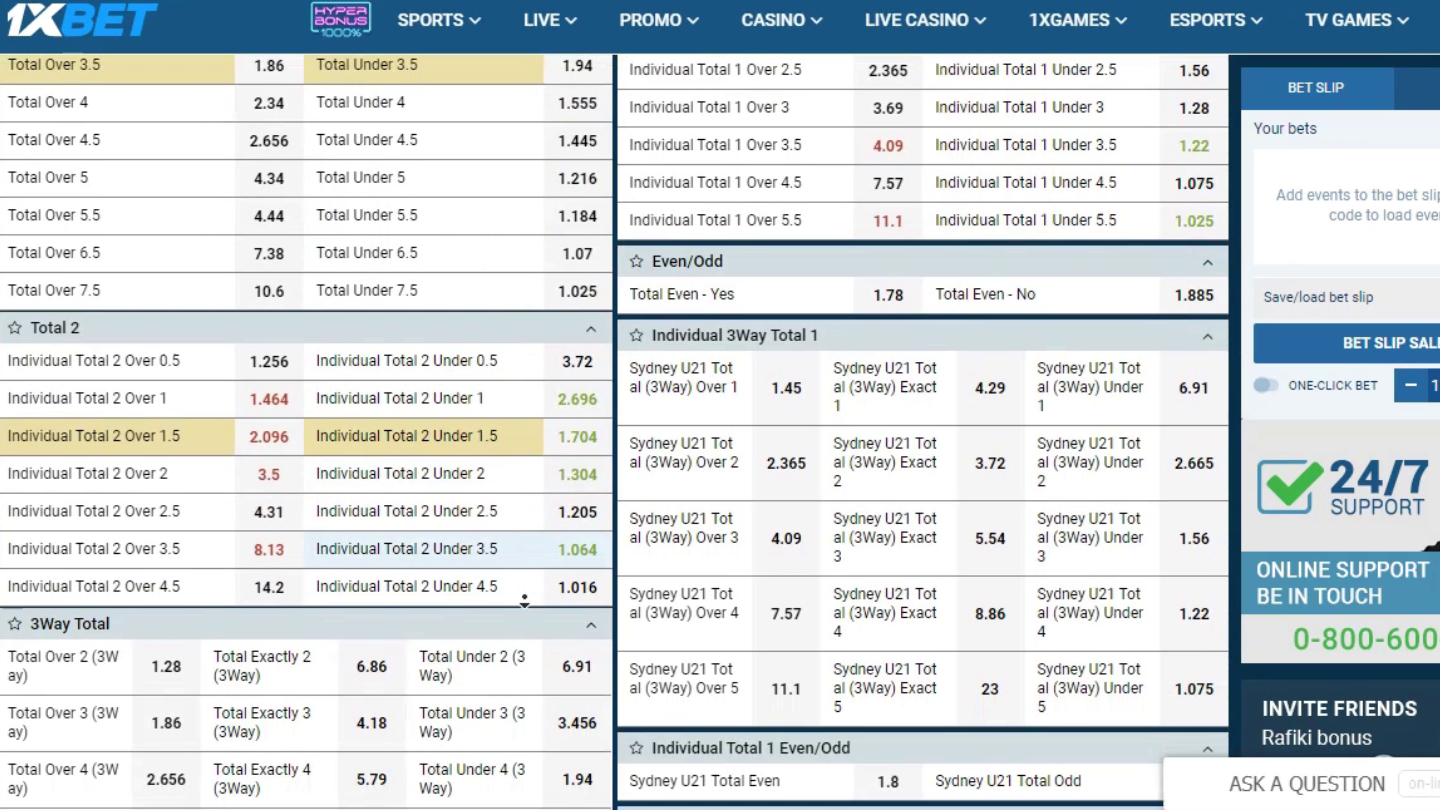Toggle the One-Click Bet switch

click(x=1266, y=386)
